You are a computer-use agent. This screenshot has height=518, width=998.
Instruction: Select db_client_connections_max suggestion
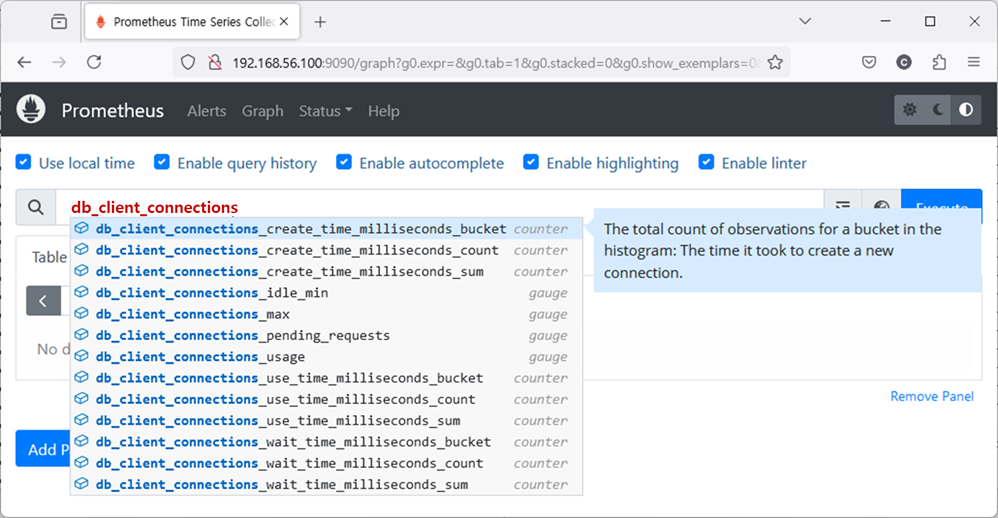click(x=327, y=314)
